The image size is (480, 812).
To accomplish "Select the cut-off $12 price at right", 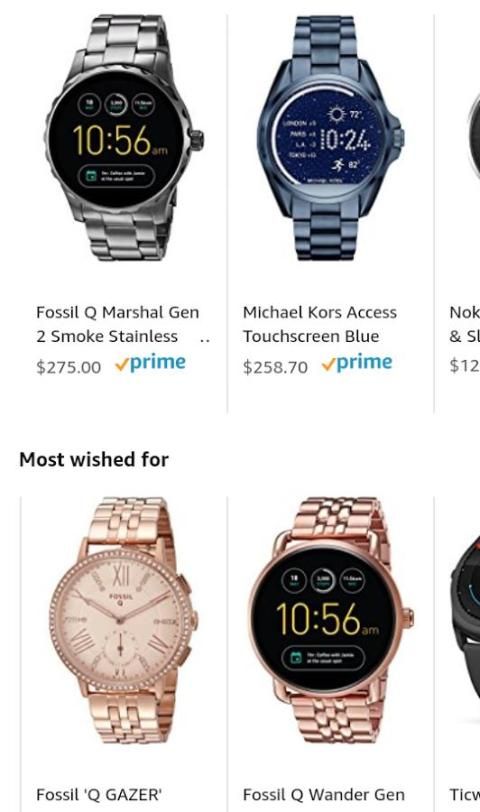I will pos(464,366).
